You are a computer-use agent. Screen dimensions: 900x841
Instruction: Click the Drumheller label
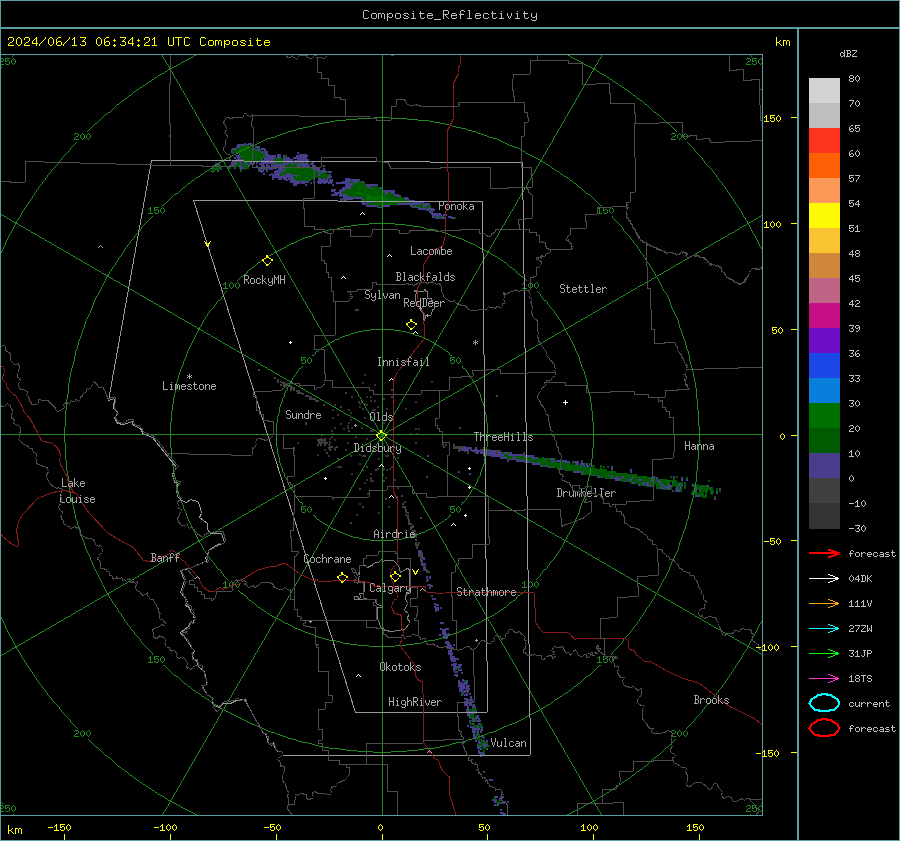pyautogui.click(x=586, y=493)
